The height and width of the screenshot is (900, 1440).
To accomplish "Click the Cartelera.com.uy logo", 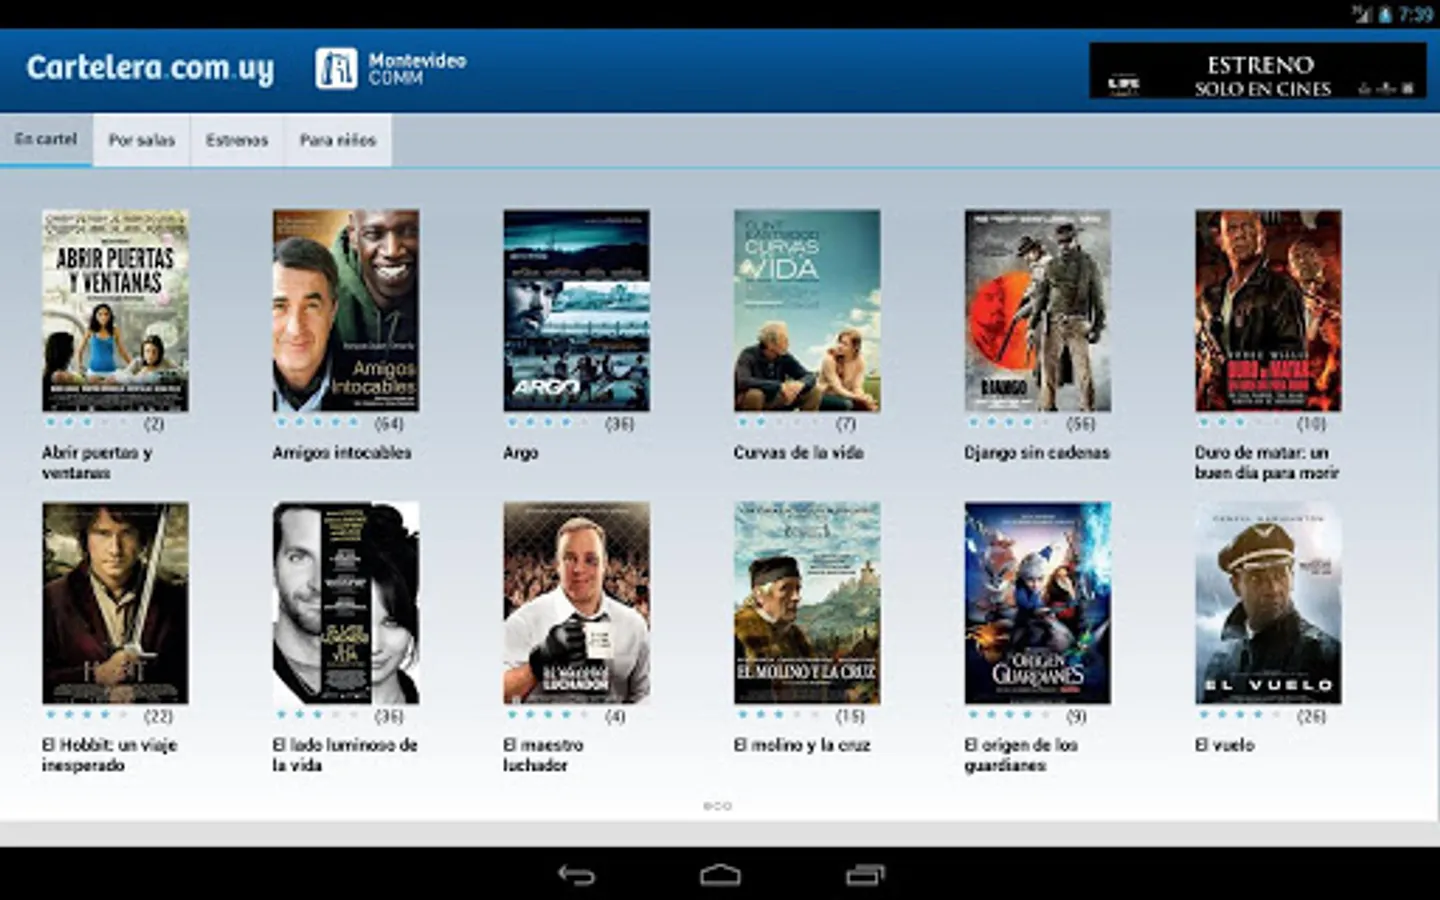I will (150, 68).
